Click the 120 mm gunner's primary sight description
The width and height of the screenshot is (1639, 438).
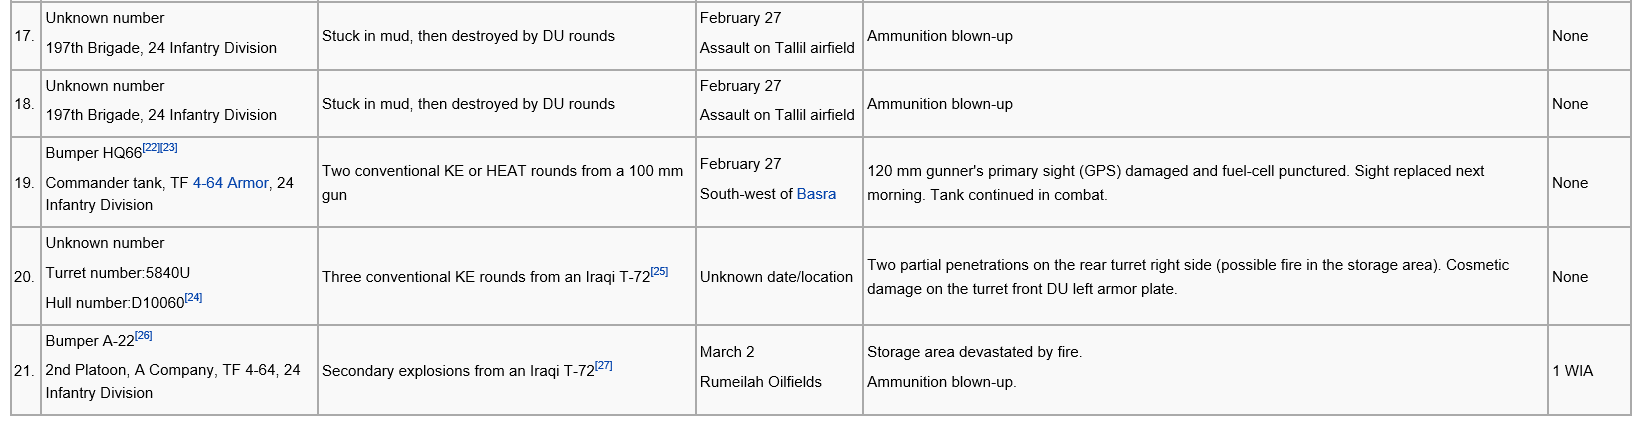[x=1176, y=183]
